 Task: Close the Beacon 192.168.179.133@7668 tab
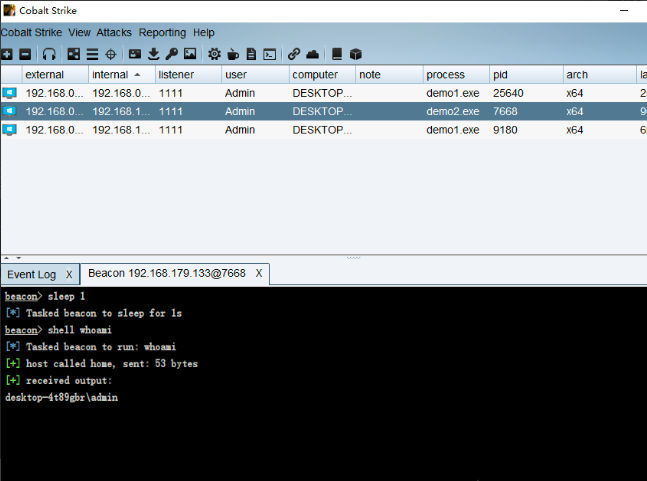point(259,274)
